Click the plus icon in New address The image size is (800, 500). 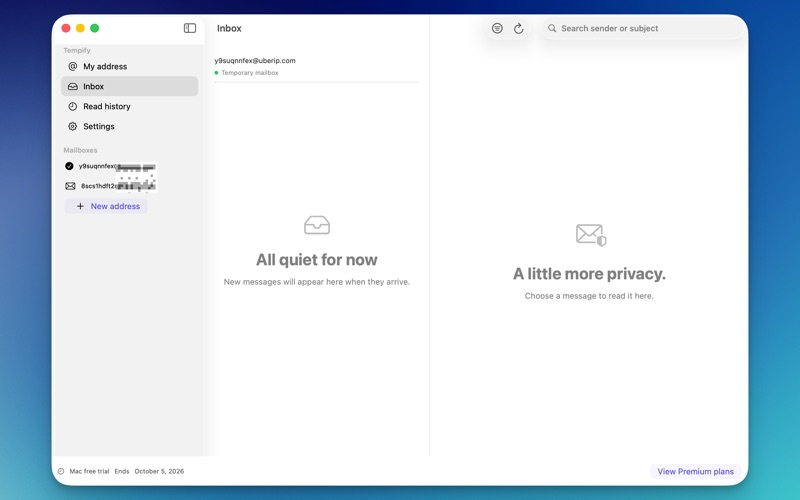click(80, 206)
